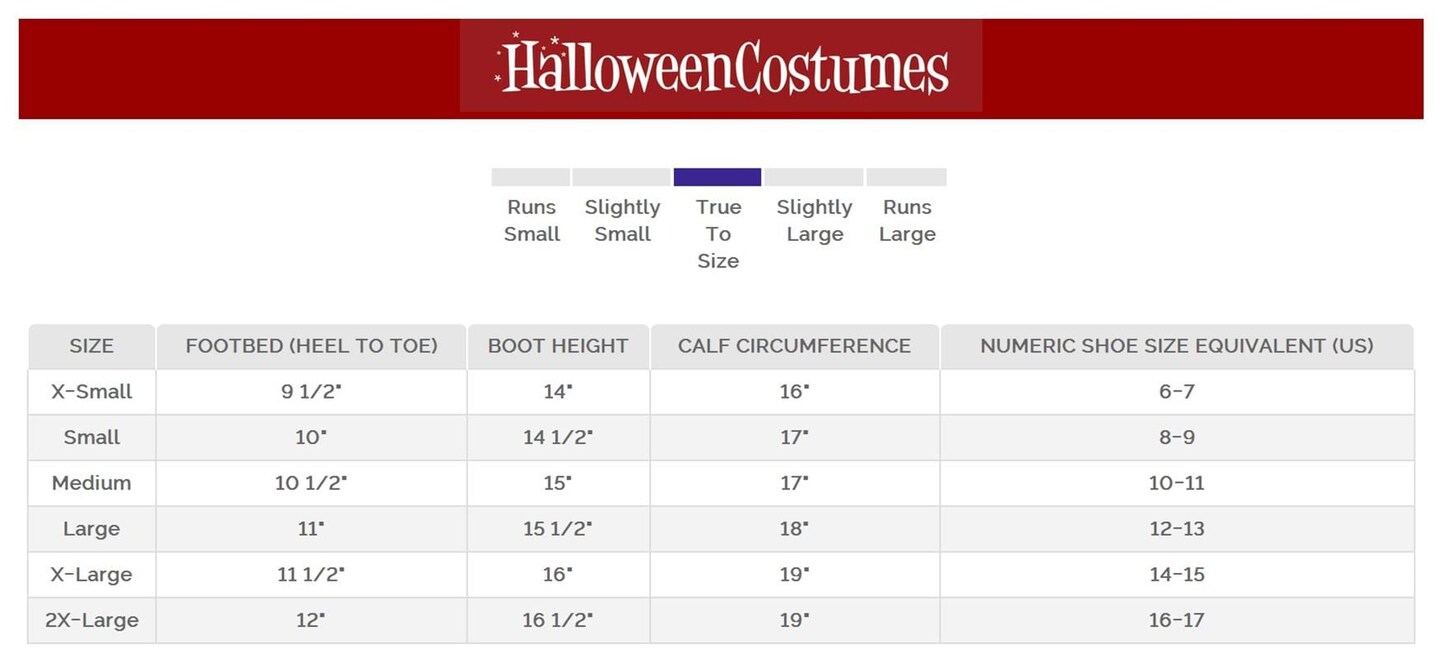Click the Calf Circumference column header
Image resolution: width=1440 pixels, height=671 pixels.
[x=794, y=346]
